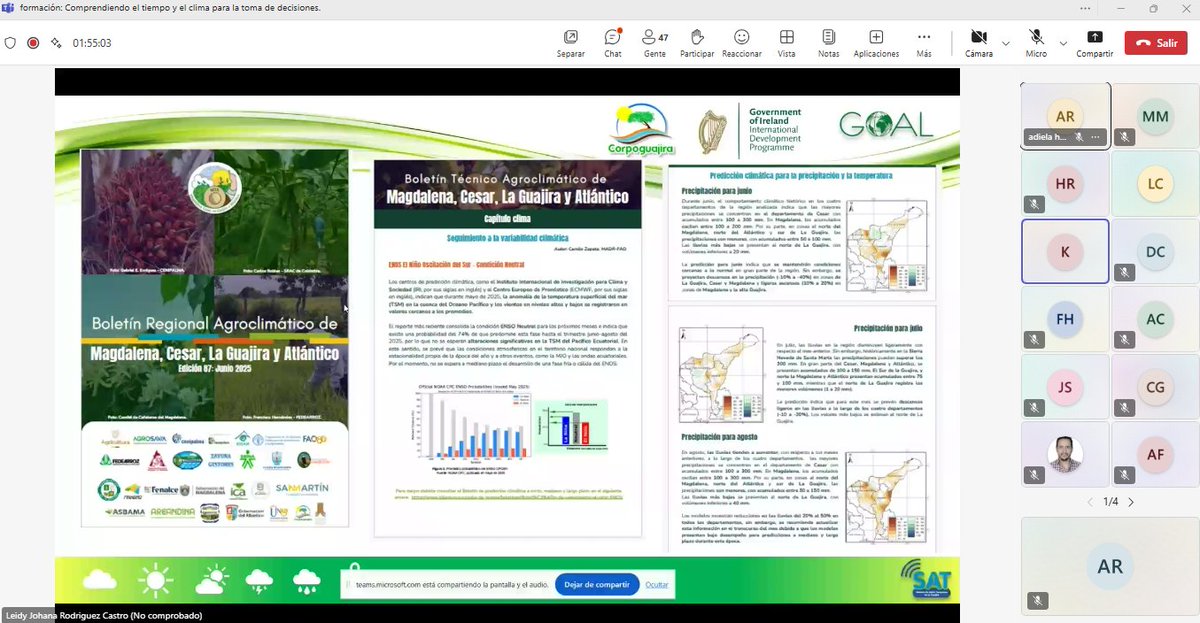Image resolution: width=1200 pixels, height=623 pixels.
Task: Select the MM participant tile
Action: [1155, 116]
